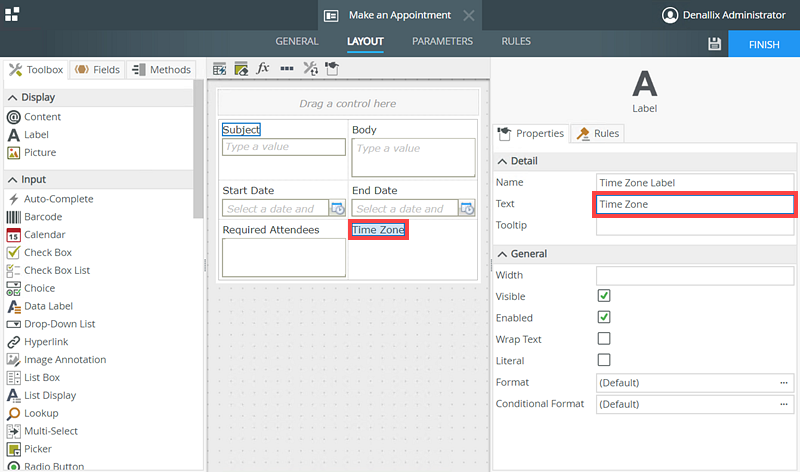Enable the Wrap Text checkbox
Image resolution: width=800 pixels, height=473 pixels.
(x=604, y=339)
